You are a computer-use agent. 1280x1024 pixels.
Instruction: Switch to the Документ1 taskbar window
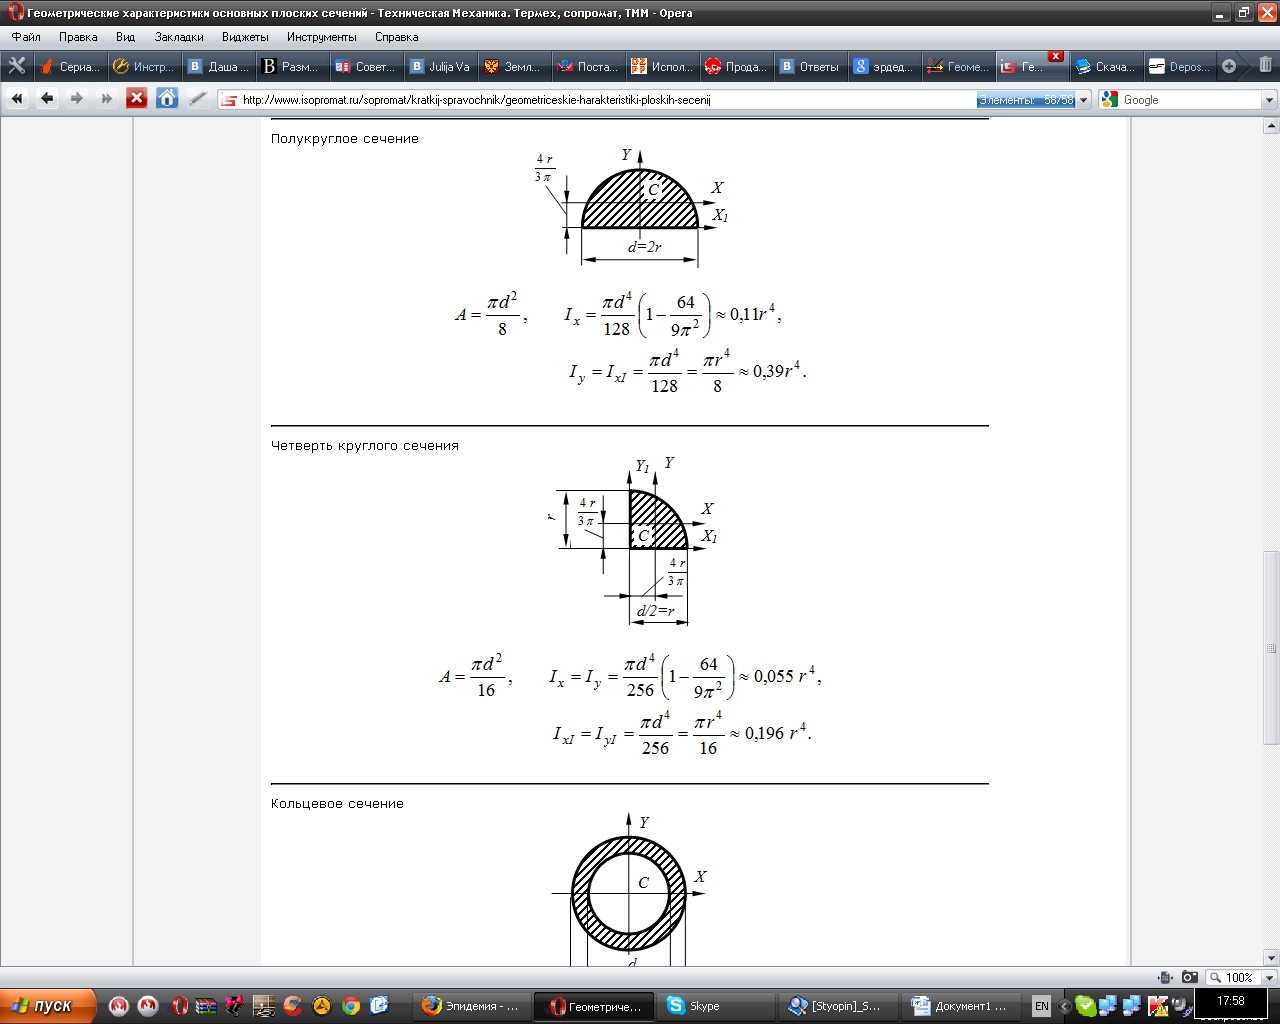(x=960, y=1006)
